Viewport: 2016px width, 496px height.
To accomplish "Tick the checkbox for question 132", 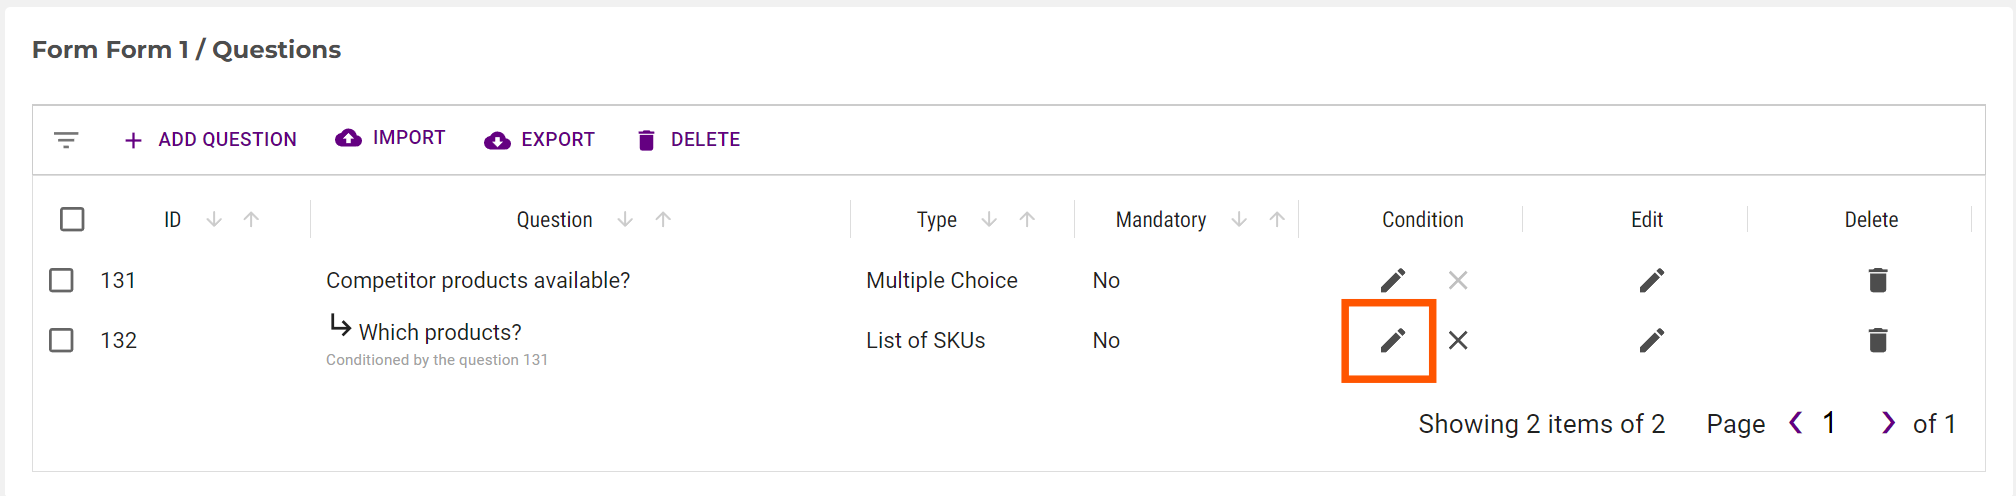I will pyautogui.click(x=62, y=341).
